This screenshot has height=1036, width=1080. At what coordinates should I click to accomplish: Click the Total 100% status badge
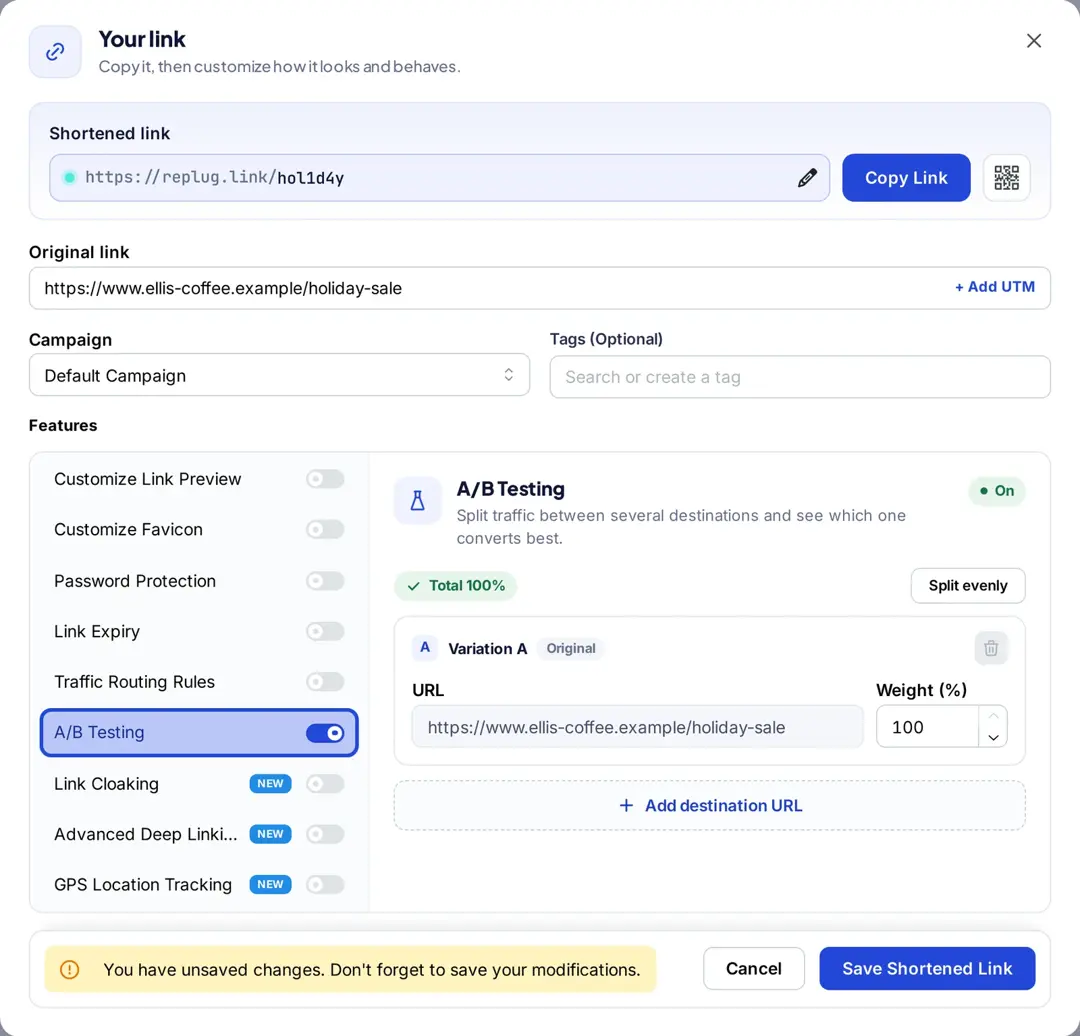(x=455, y=586)
